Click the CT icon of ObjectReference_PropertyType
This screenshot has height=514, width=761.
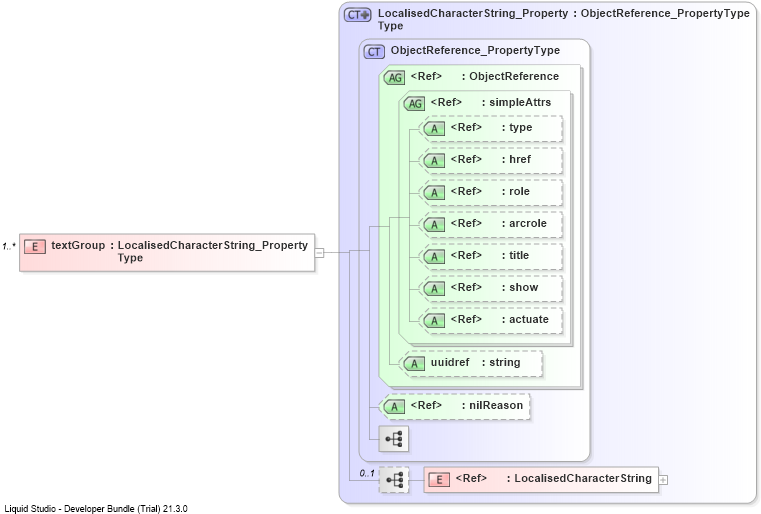click(x=374, y=51)
